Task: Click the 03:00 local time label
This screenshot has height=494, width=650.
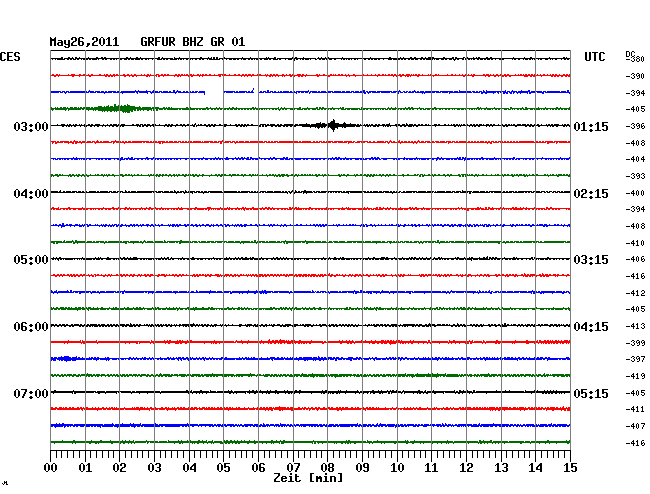Action: coord(31,126)
